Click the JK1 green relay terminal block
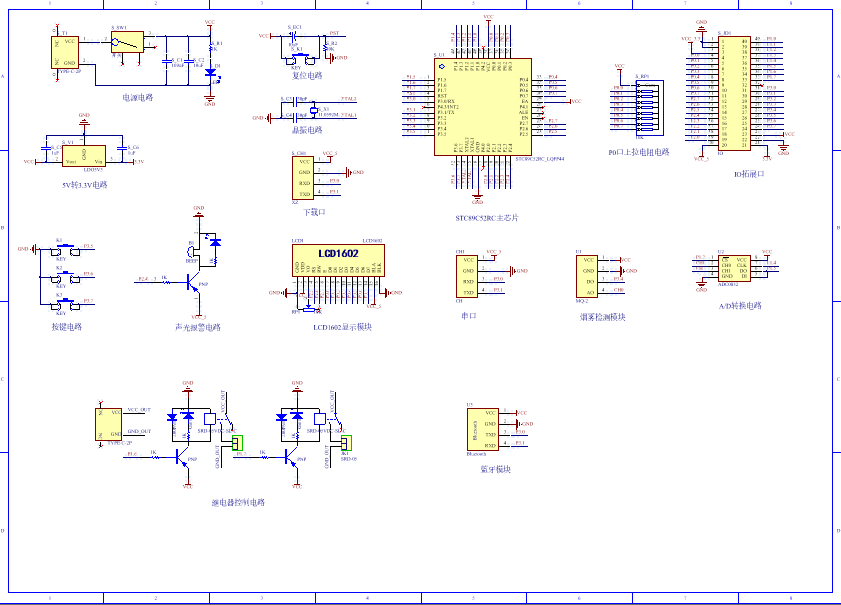Screen dimensions: 841x605 (x=346, y=443)
